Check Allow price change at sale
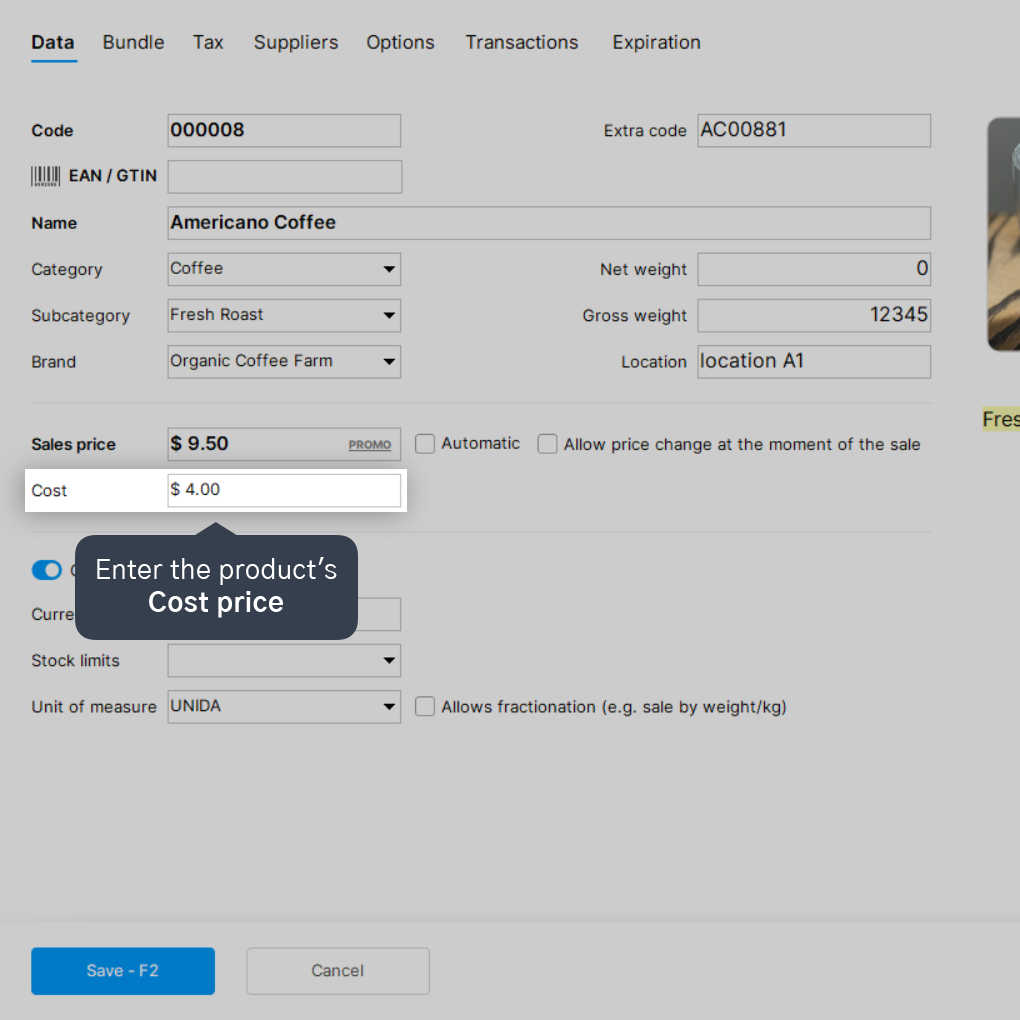This screenshot has width=1020, height=1020. (547, 444)
